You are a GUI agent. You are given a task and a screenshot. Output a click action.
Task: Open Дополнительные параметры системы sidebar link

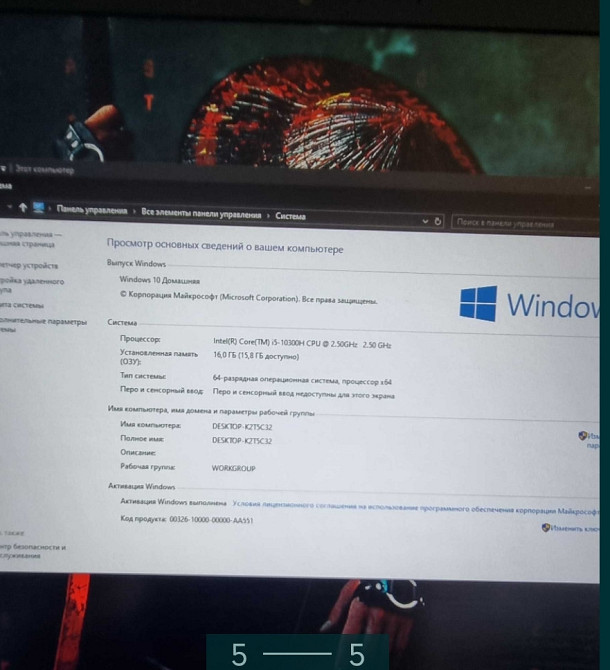(x=43, y=325)
